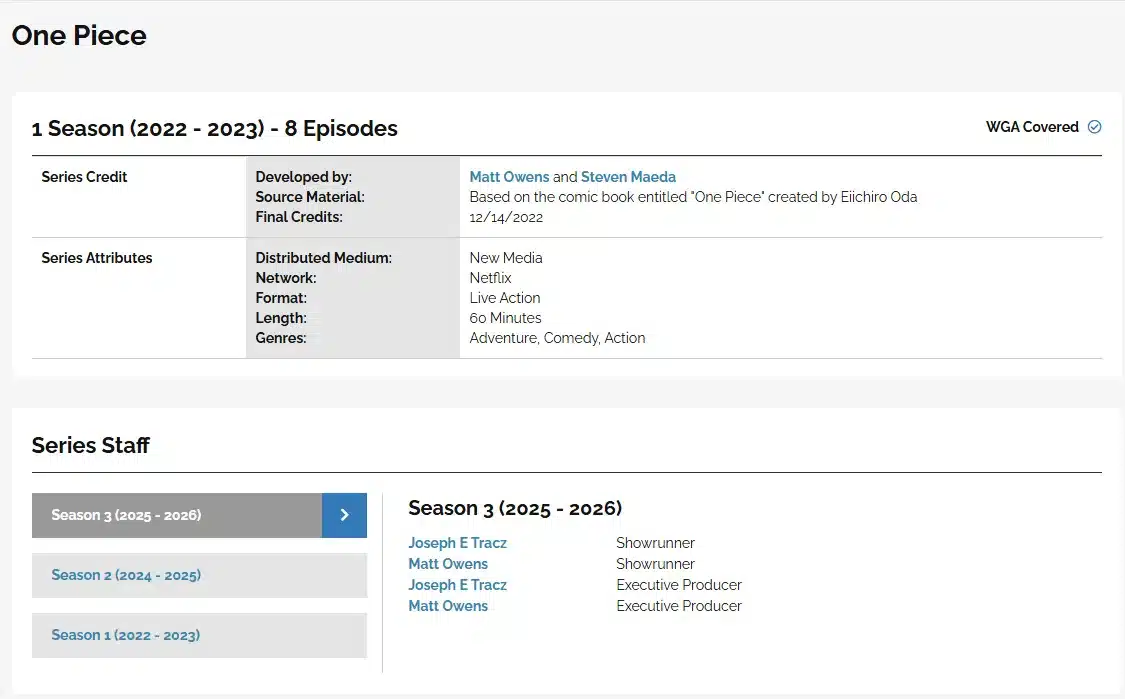Click the Netflix network value

point(490,278)
